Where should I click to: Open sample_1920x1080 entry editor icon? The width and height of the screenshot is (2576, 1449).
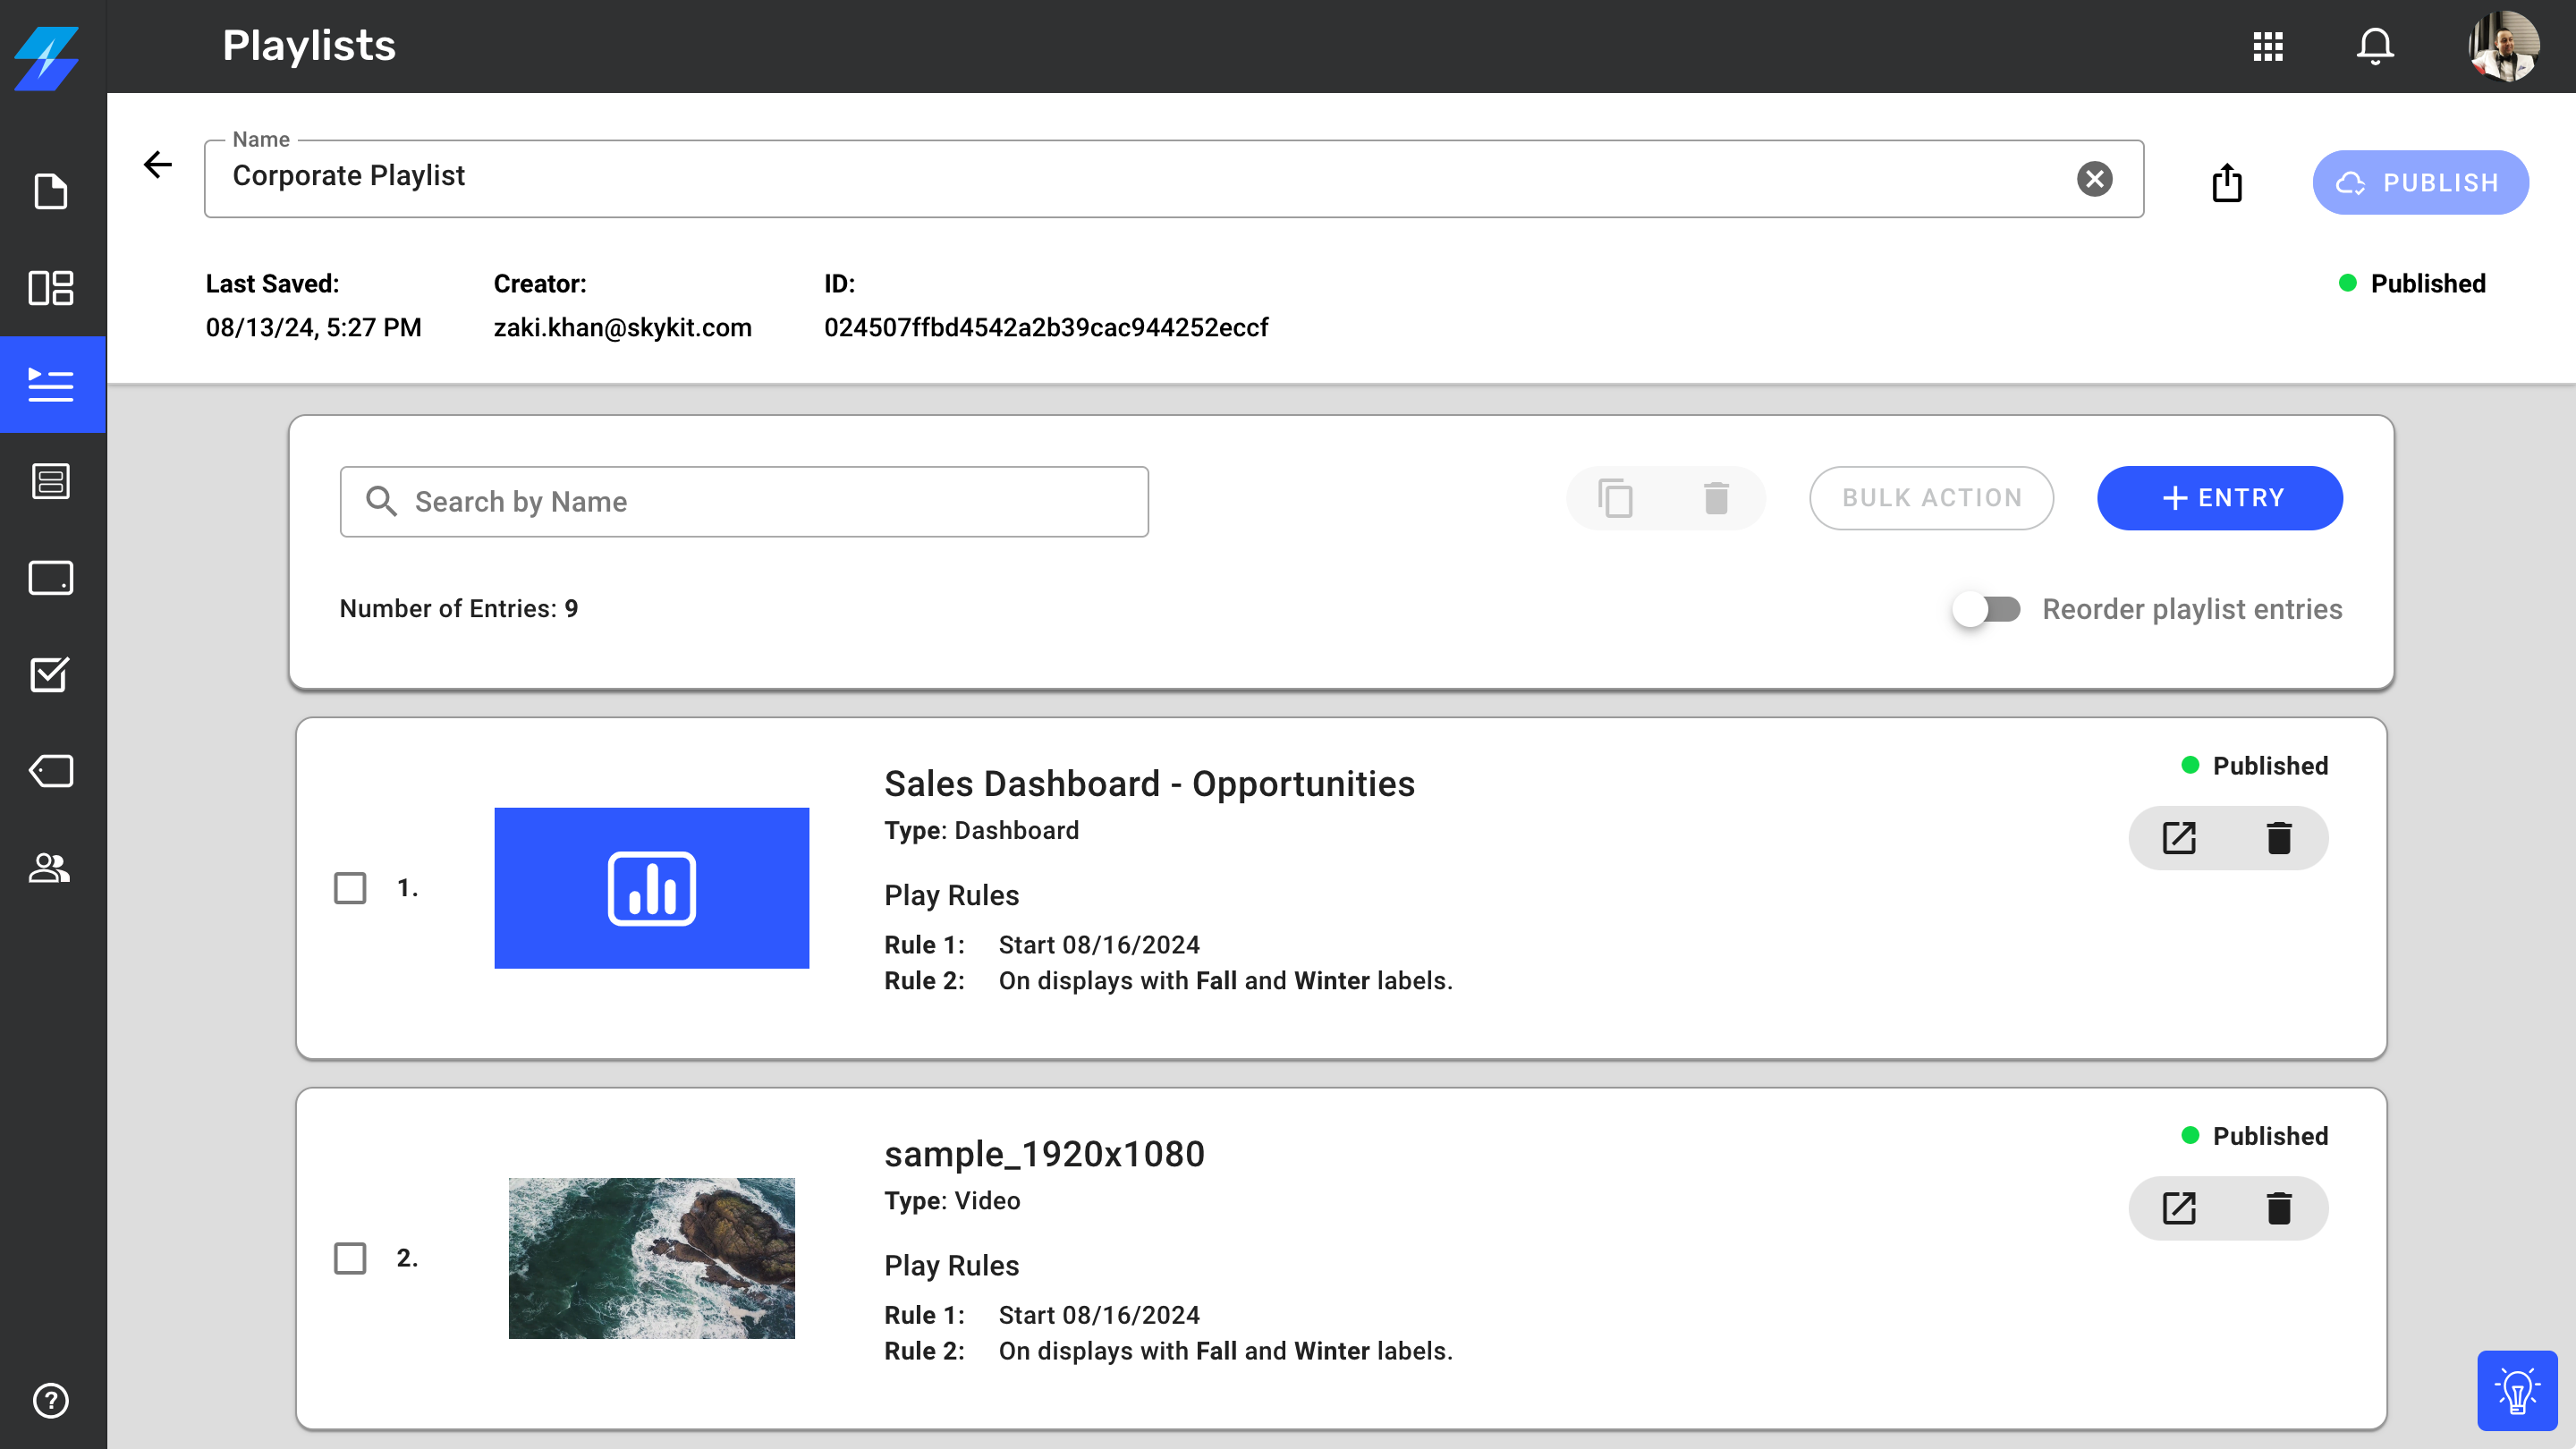(x=2179, y=1208)
